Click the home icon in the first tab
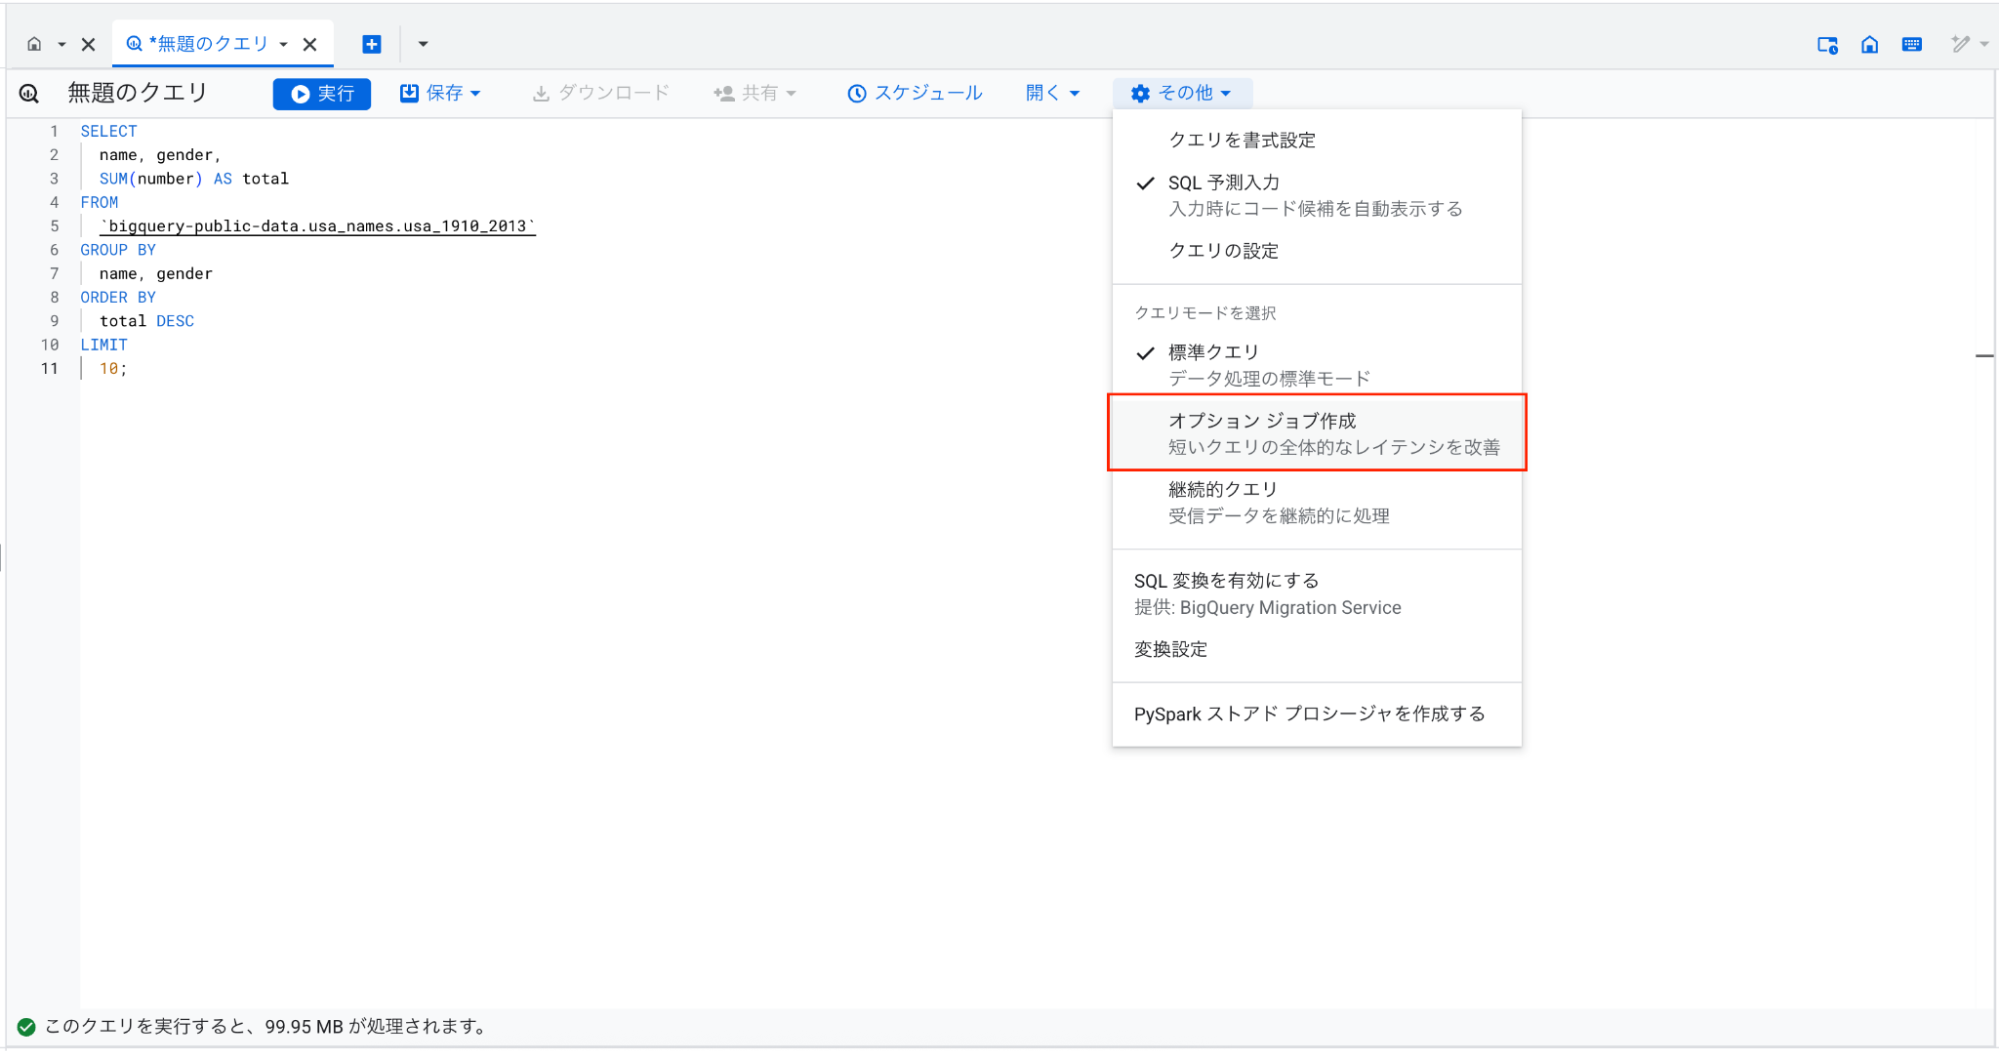Image resolution: width=1999 pixels, height=1052 pixels. pos(34,44)
